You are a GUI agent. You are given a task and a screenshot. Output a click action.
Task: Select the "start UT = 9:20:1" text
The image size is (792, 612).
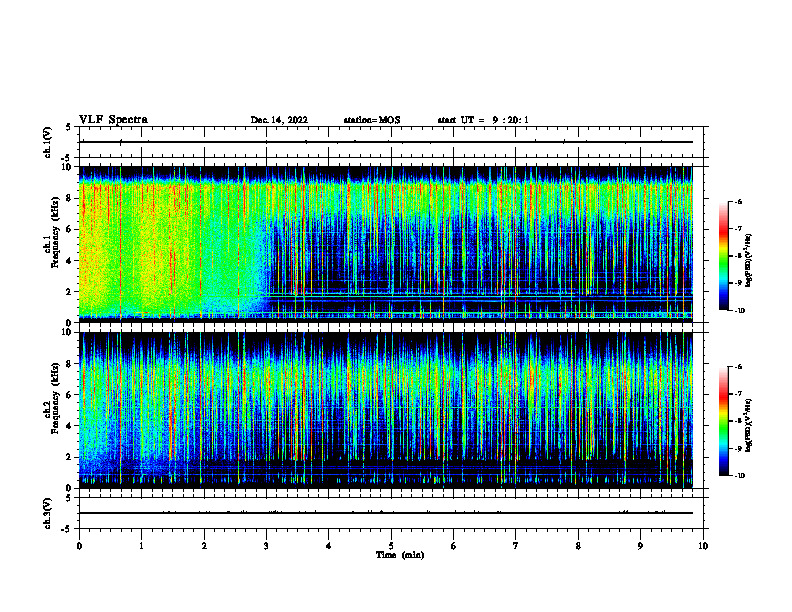point(483,120)
